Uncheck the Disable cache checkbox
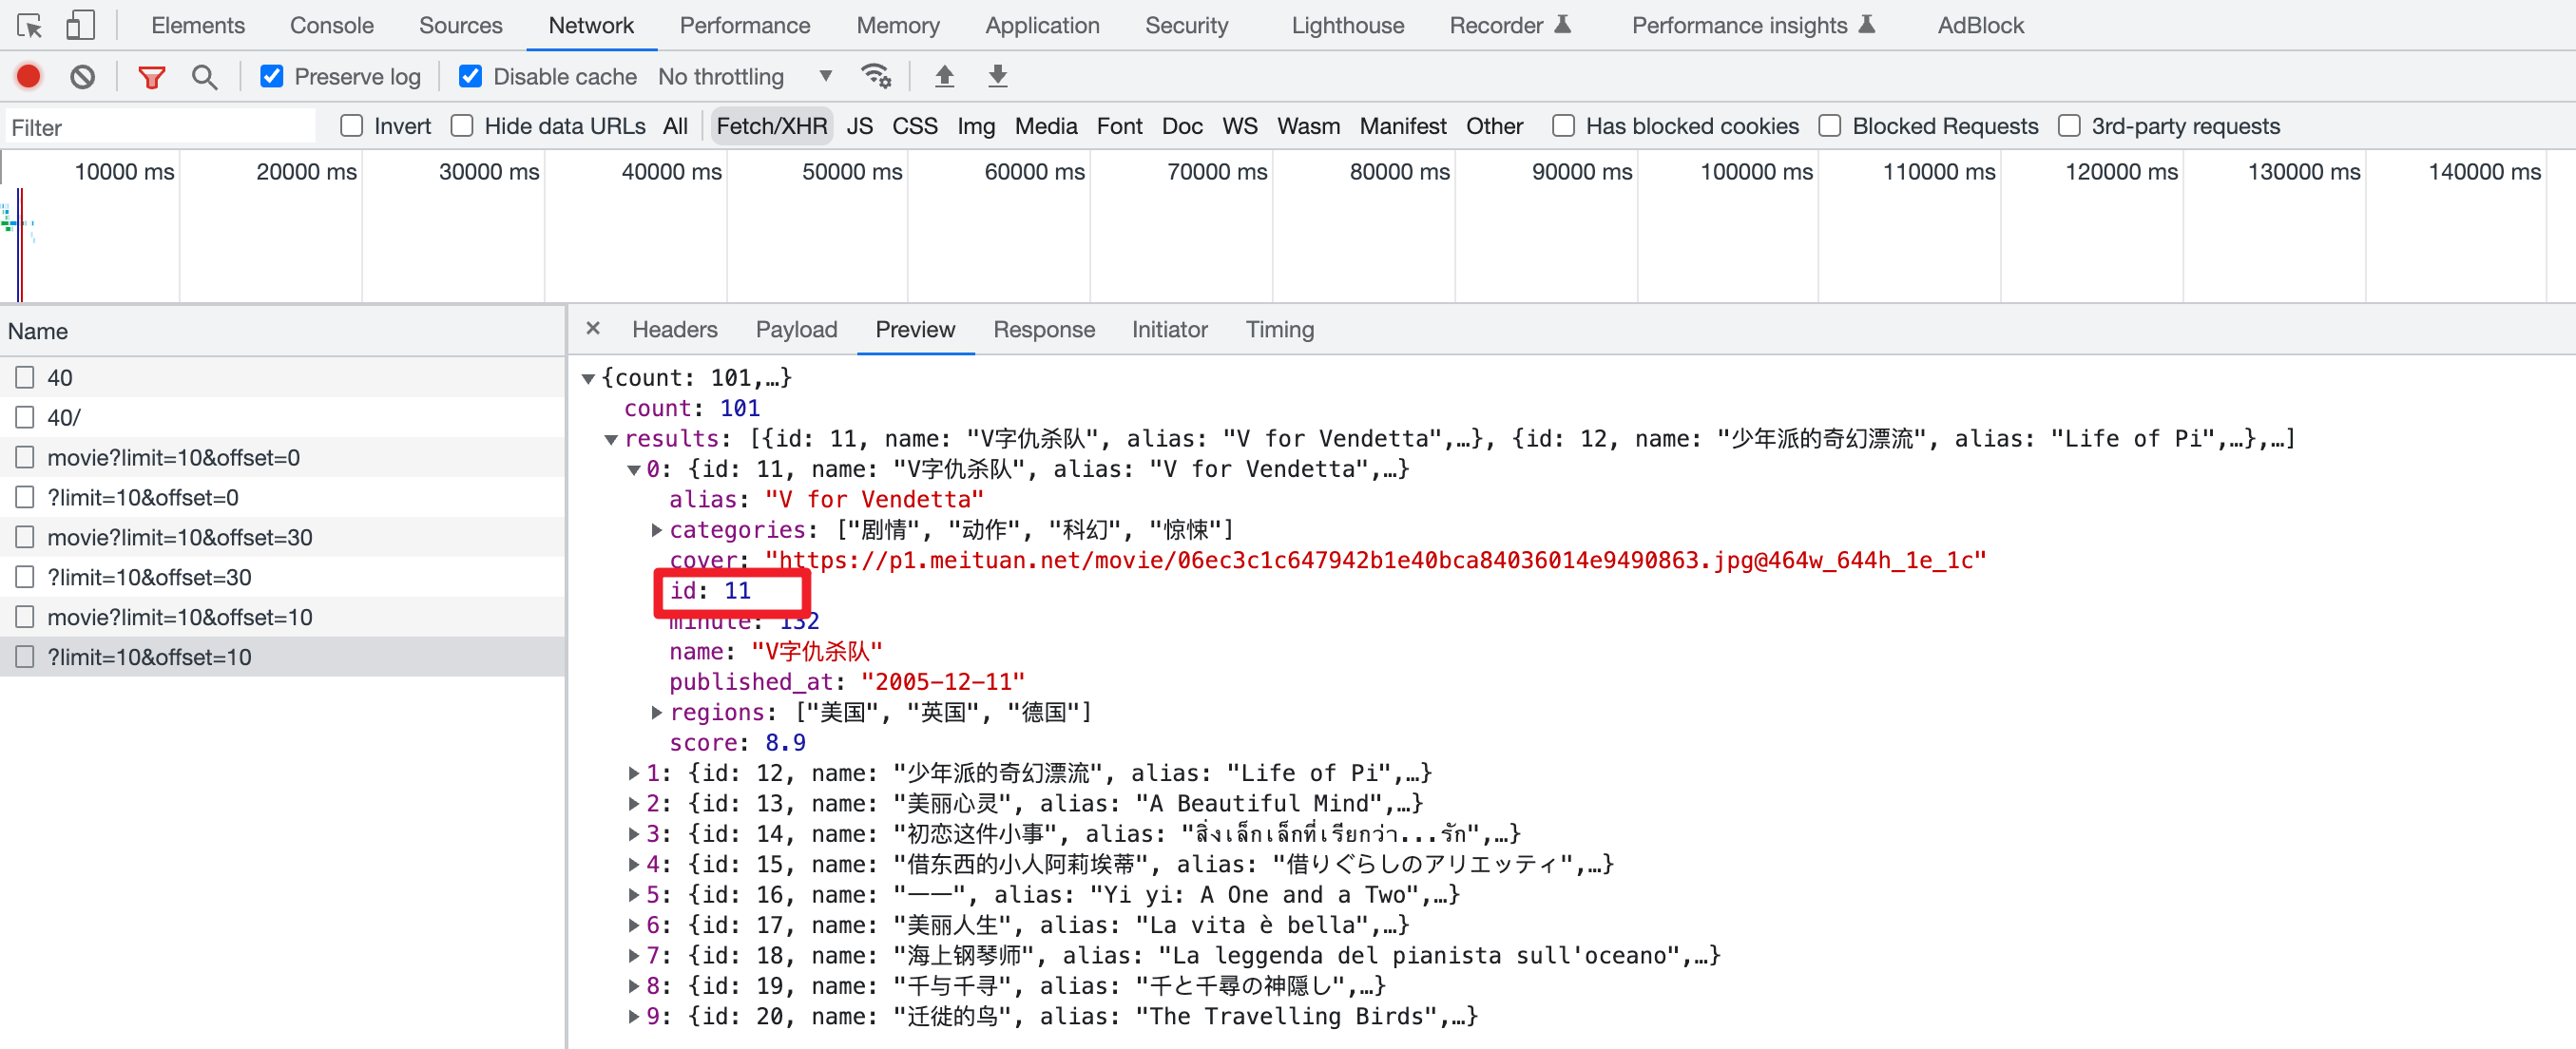 (x=470, y=76)
